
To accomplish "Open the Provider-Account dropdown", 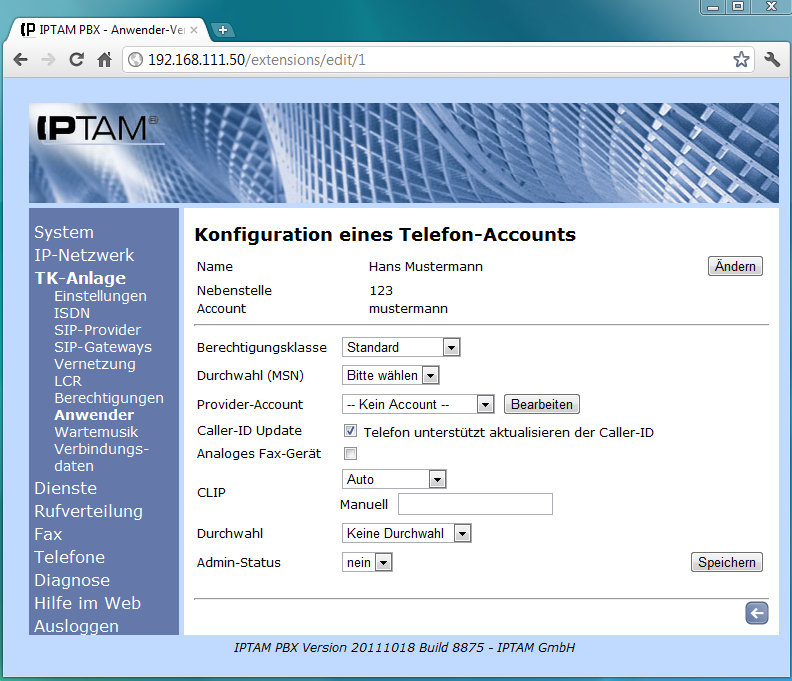I will pos(418,405).
